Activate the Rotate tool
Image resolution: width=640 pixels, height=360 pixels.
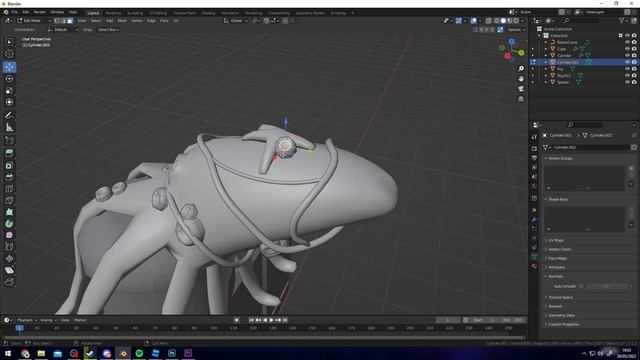click(9, 79)
